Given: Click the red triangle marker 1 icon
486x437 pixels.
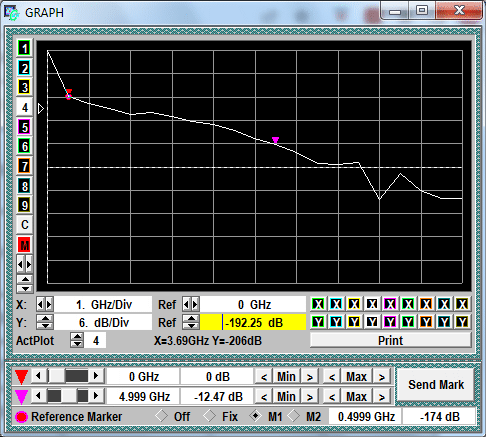Looking at the screenshot, I should tap(21, 377).
